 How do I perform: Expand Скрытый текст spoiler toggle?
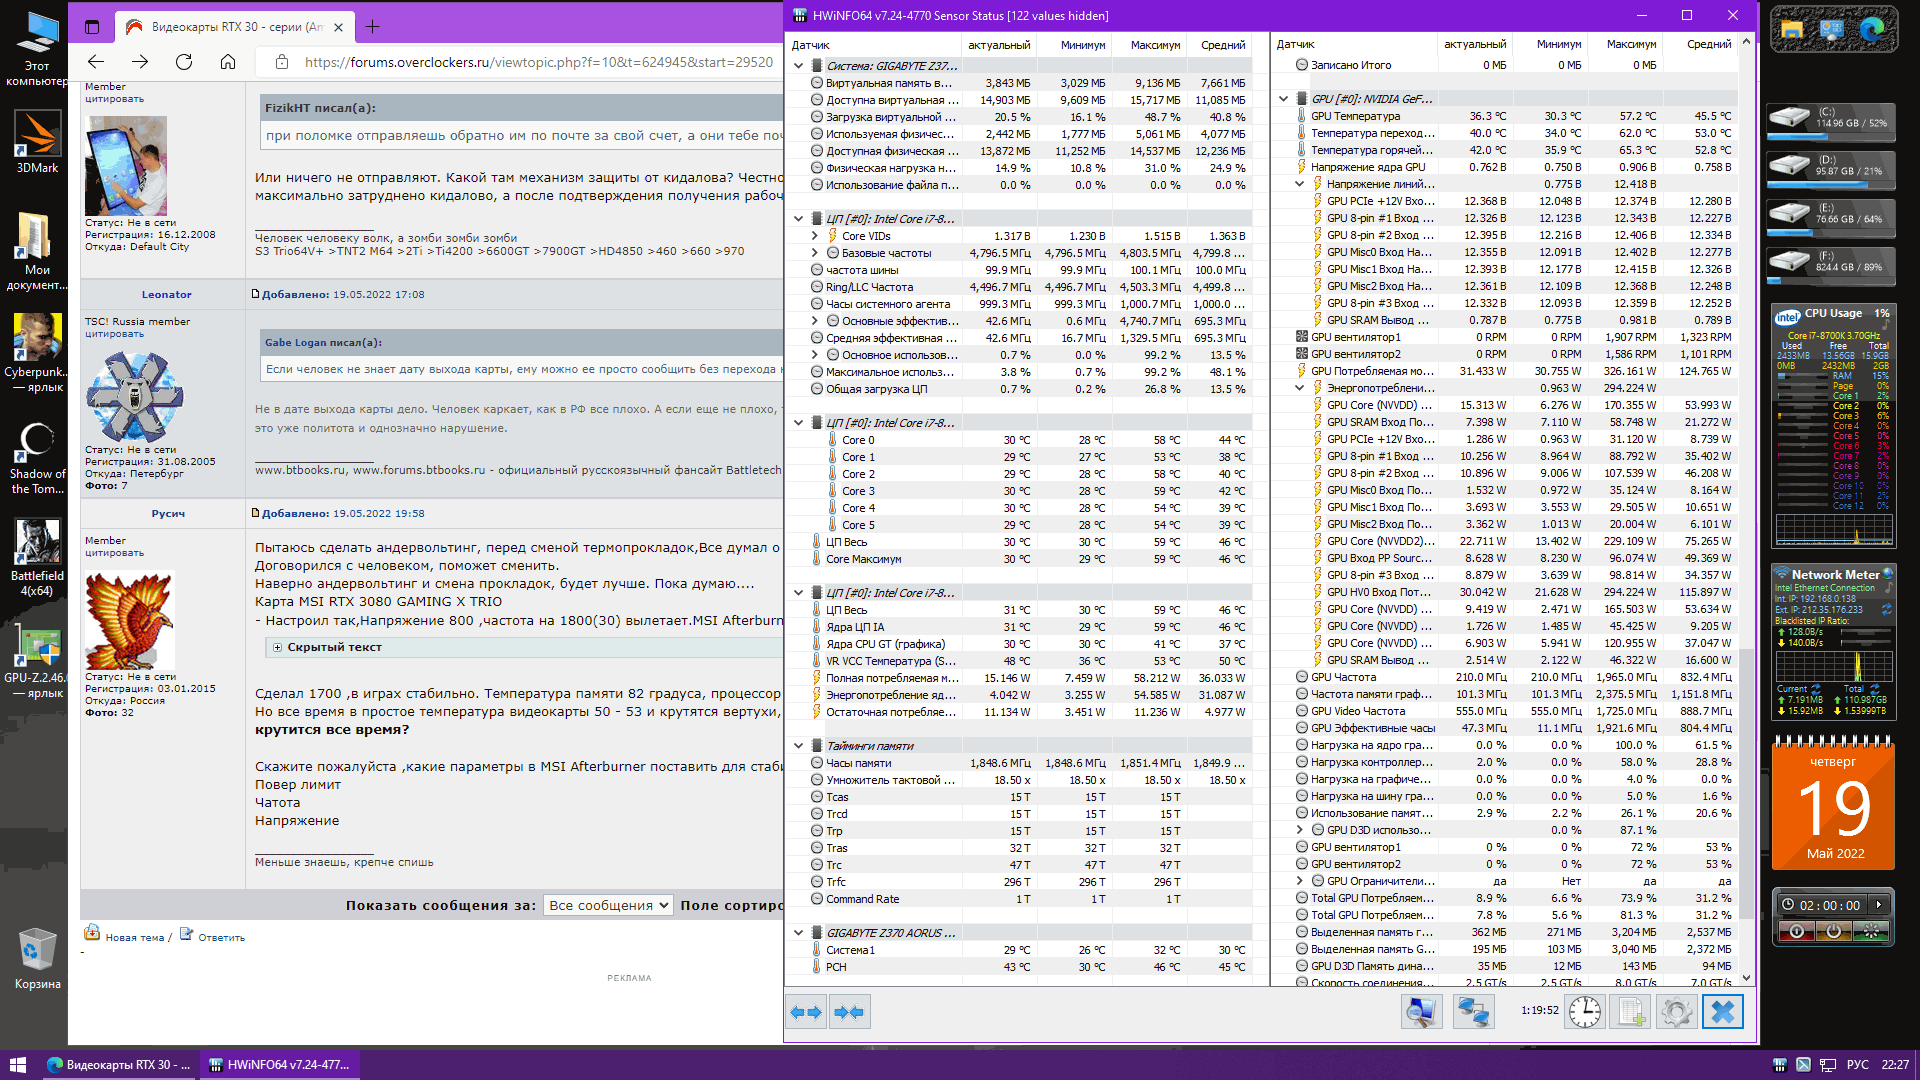[278, 648]
